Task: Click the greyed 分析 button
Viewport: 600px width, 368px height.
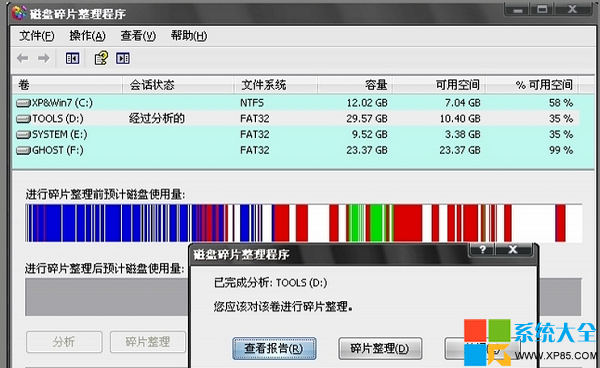Action: point(64,342)
